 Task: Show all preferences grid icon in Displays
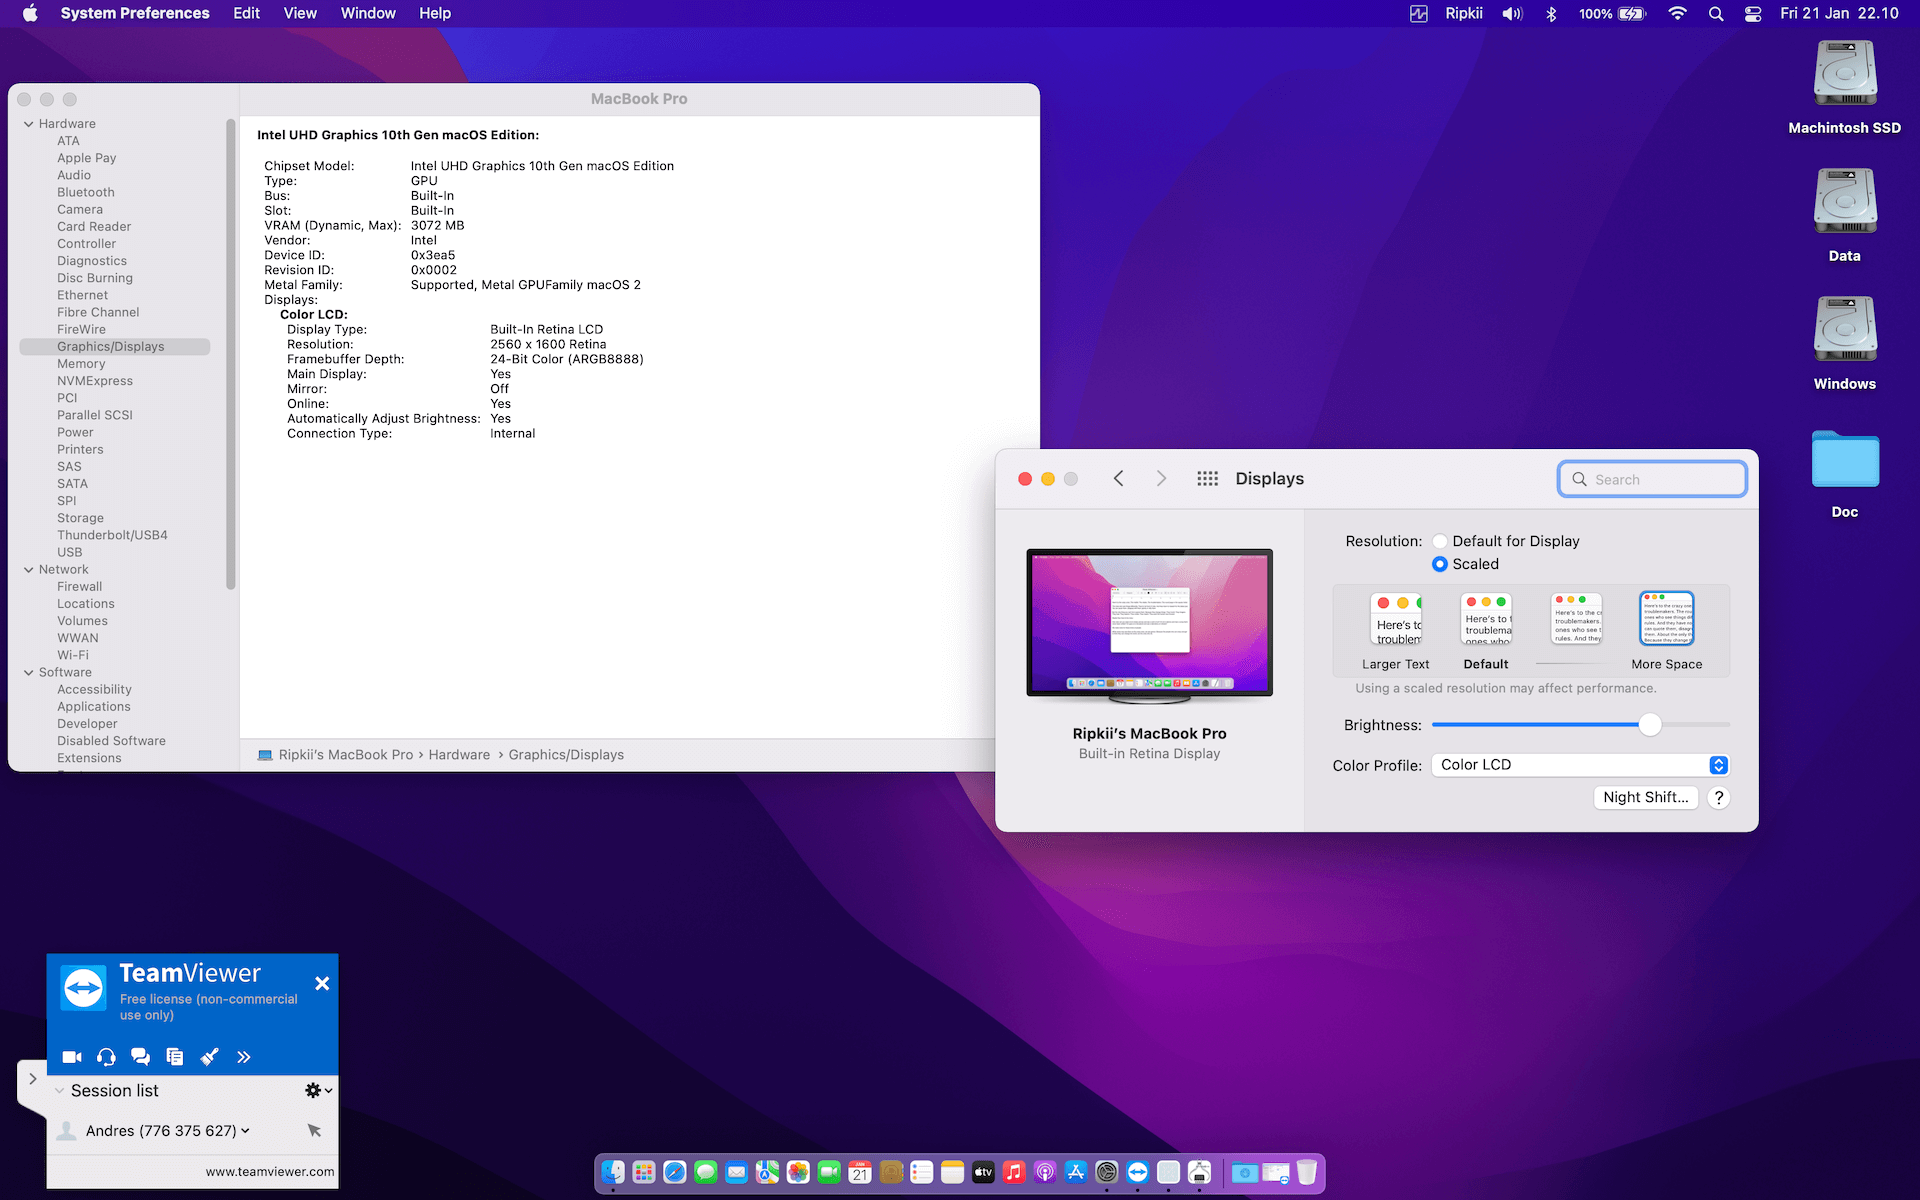click(x=1207, y=479)
